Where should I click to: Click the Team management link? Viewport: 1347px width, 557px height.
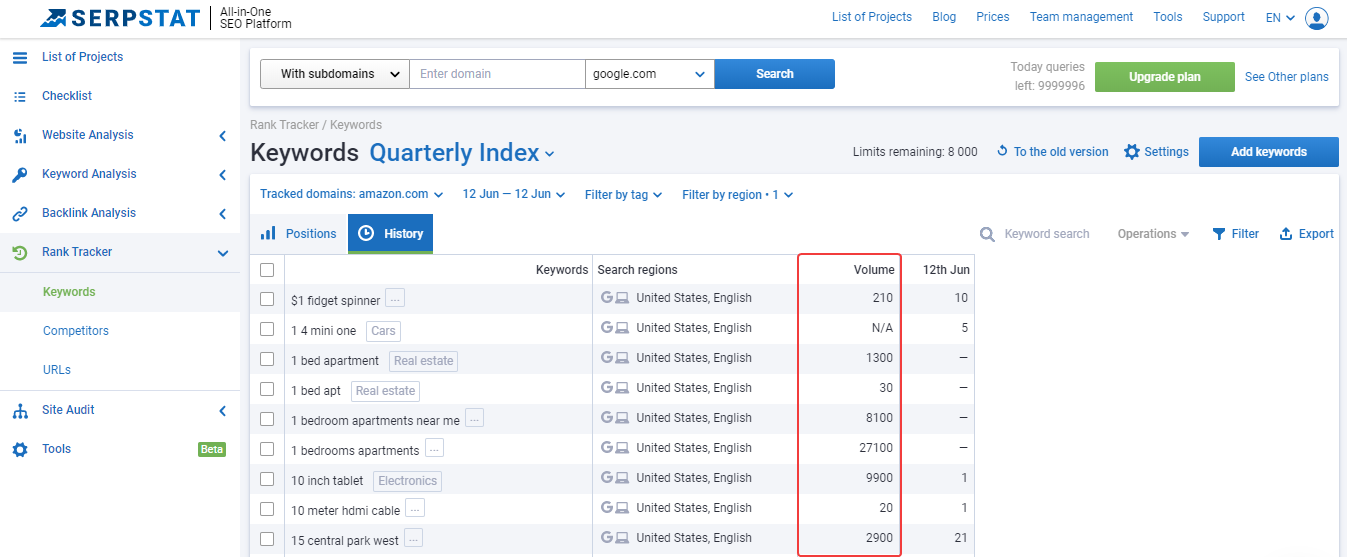[x=1082, y=17]
